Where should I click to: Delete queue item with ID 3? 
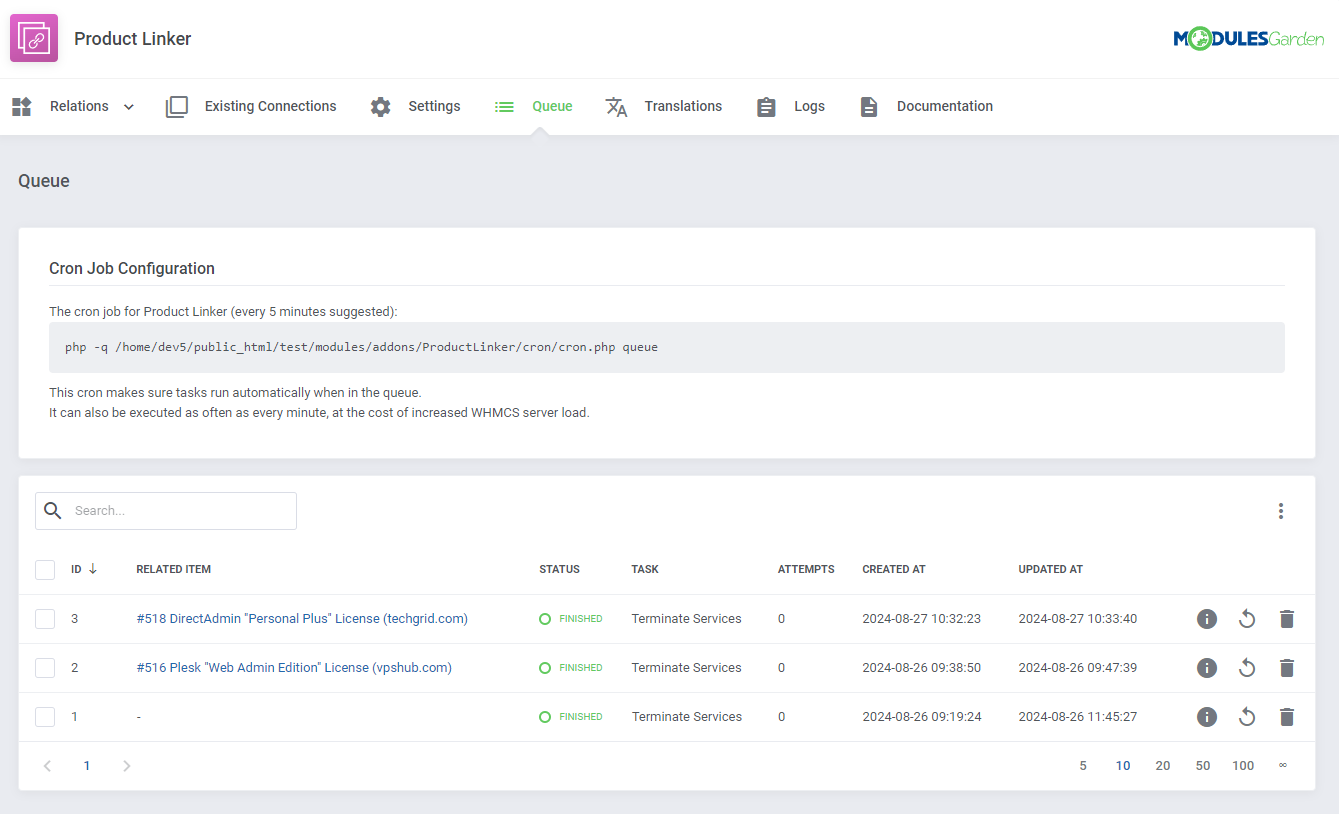click(1287, 619)
